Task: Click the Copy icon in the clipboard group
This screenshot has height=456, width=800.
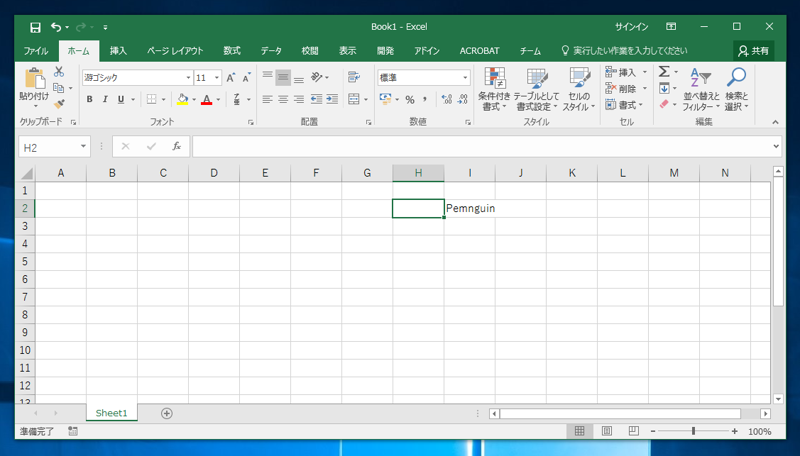Action: (x=59, y=88)
